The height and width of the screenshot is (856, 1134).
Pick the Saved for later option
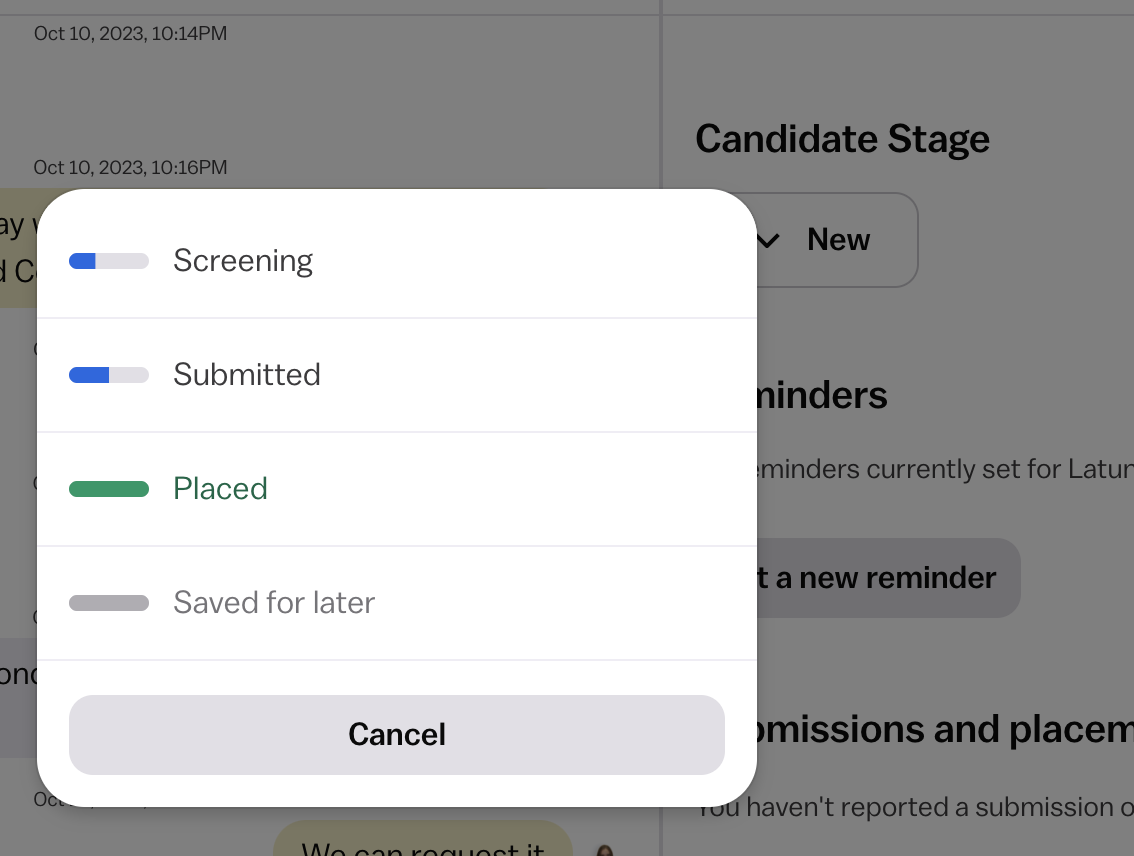click(x=397, y=603)
